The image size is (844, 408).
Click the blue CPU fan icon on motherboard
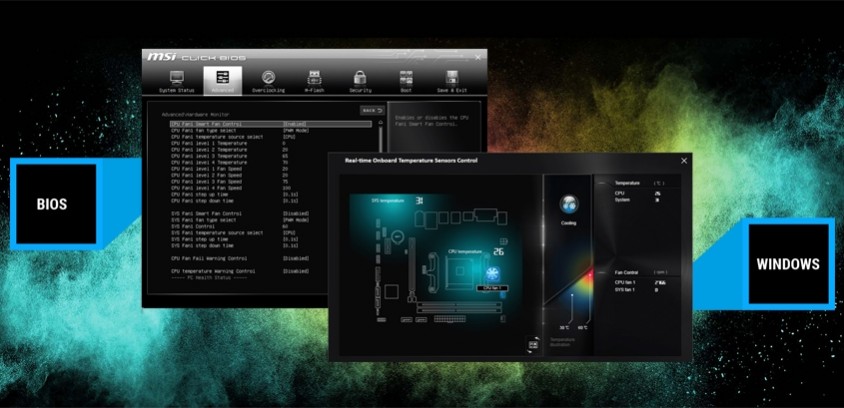493,274
